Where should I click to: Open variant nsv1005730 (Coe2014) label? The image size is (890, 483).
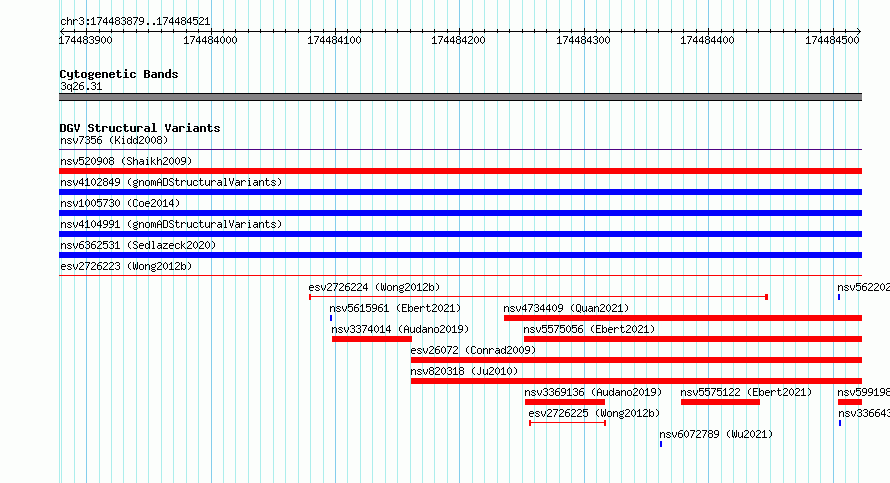click(x=120, y=203)
